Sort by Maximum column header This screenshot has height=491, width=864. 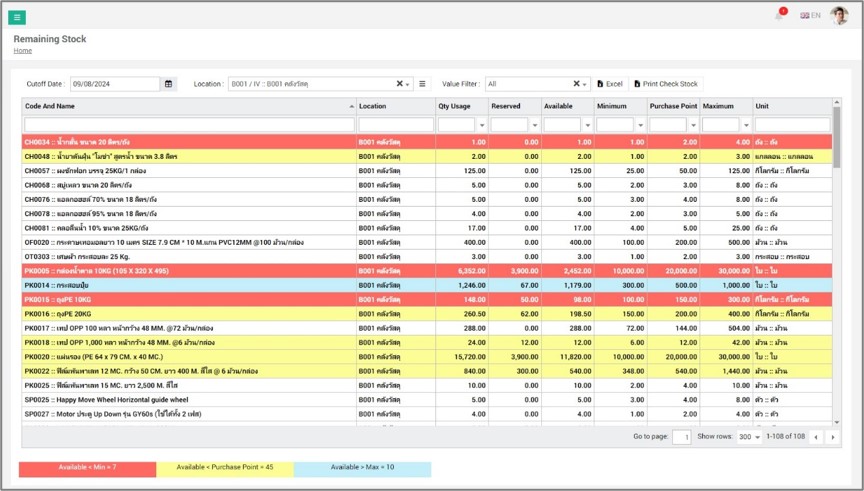[x=726, y=106]
